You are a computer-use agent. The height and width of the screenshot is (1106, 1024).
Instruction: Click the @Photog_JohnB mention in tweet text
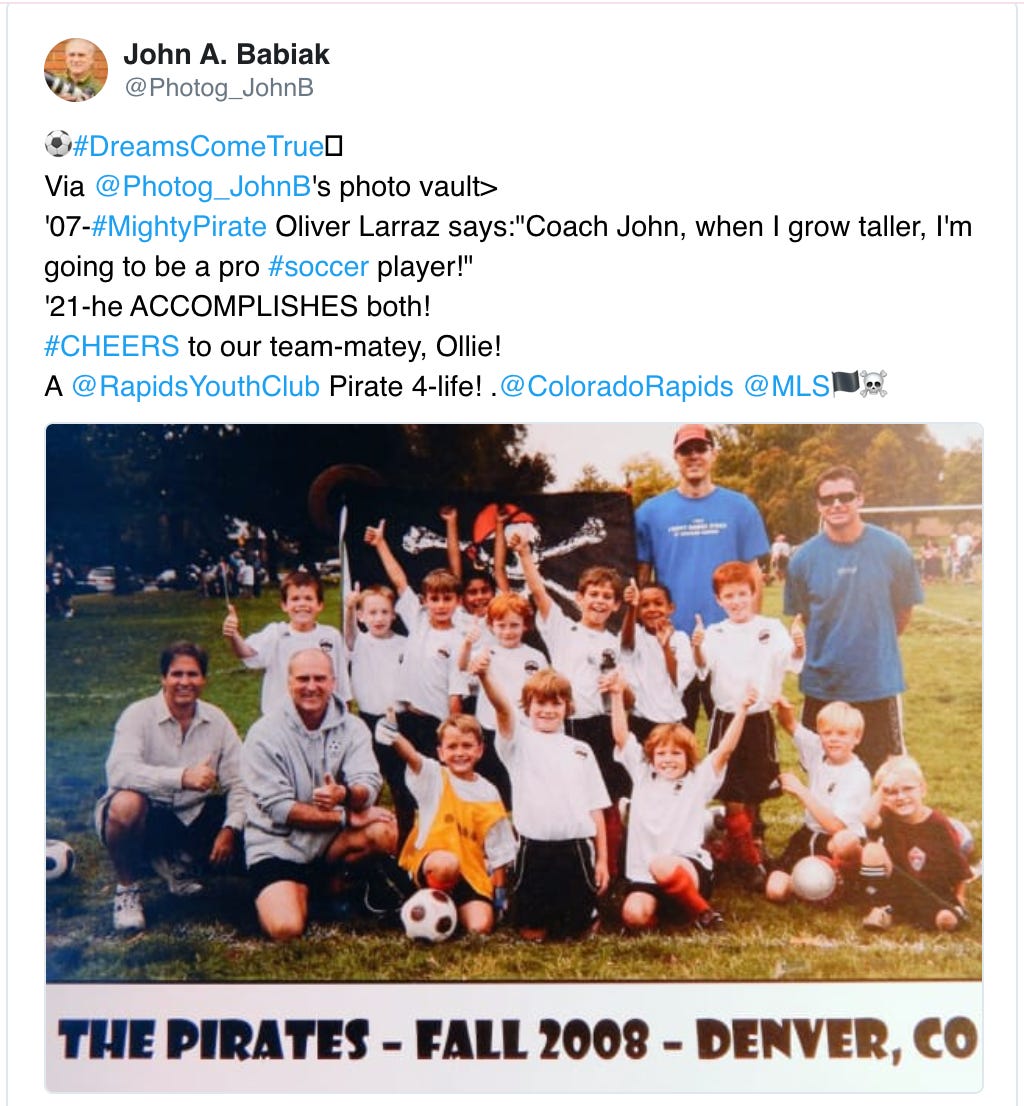[x=202, y=186]
